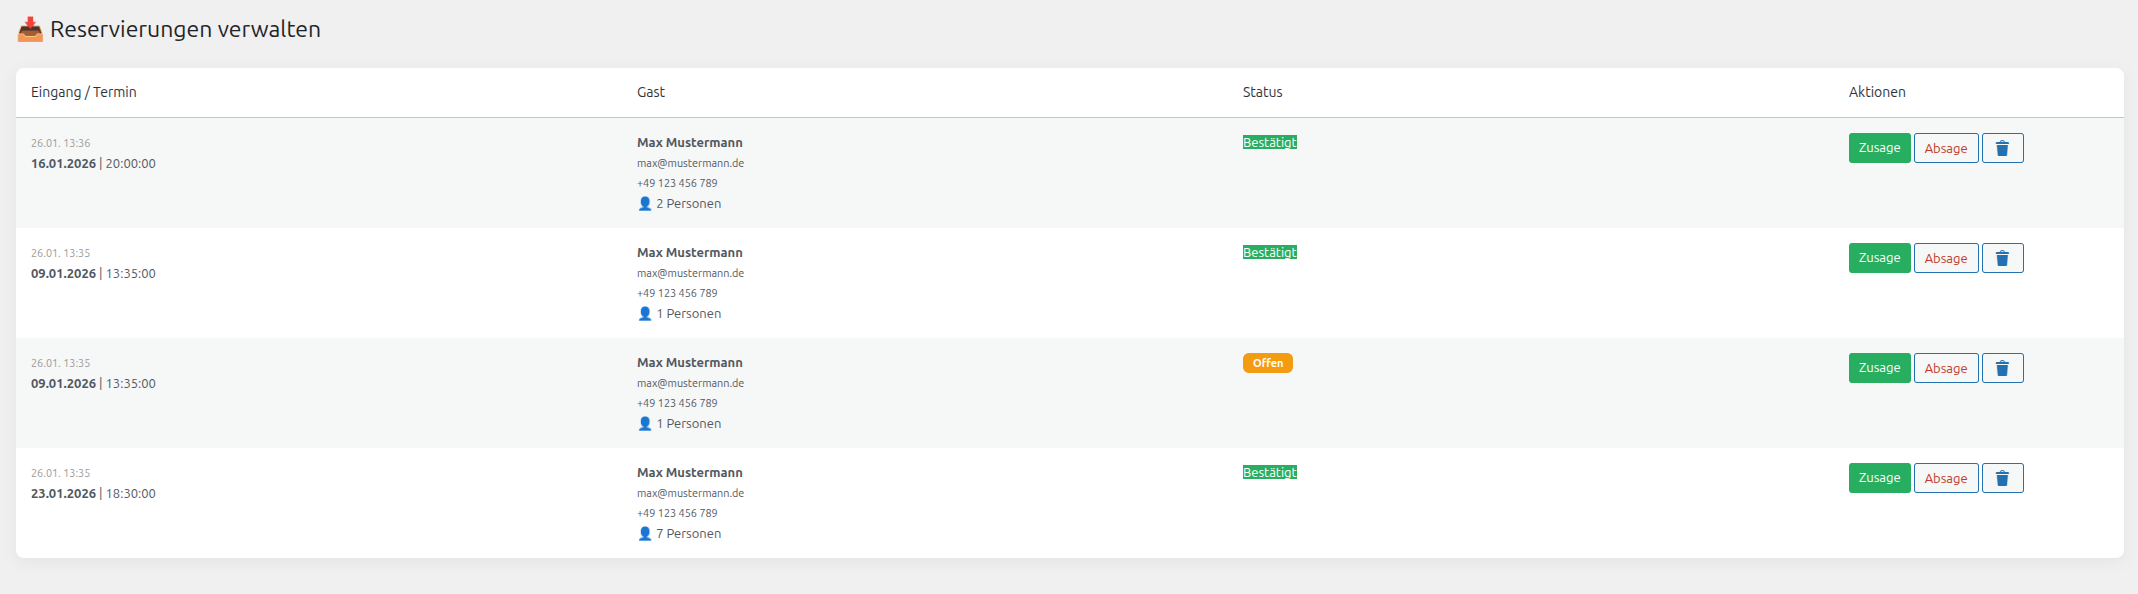Delete the 16.01.2026 reservation via trash icon
2138x594 pixels.
pos(2002,148)
